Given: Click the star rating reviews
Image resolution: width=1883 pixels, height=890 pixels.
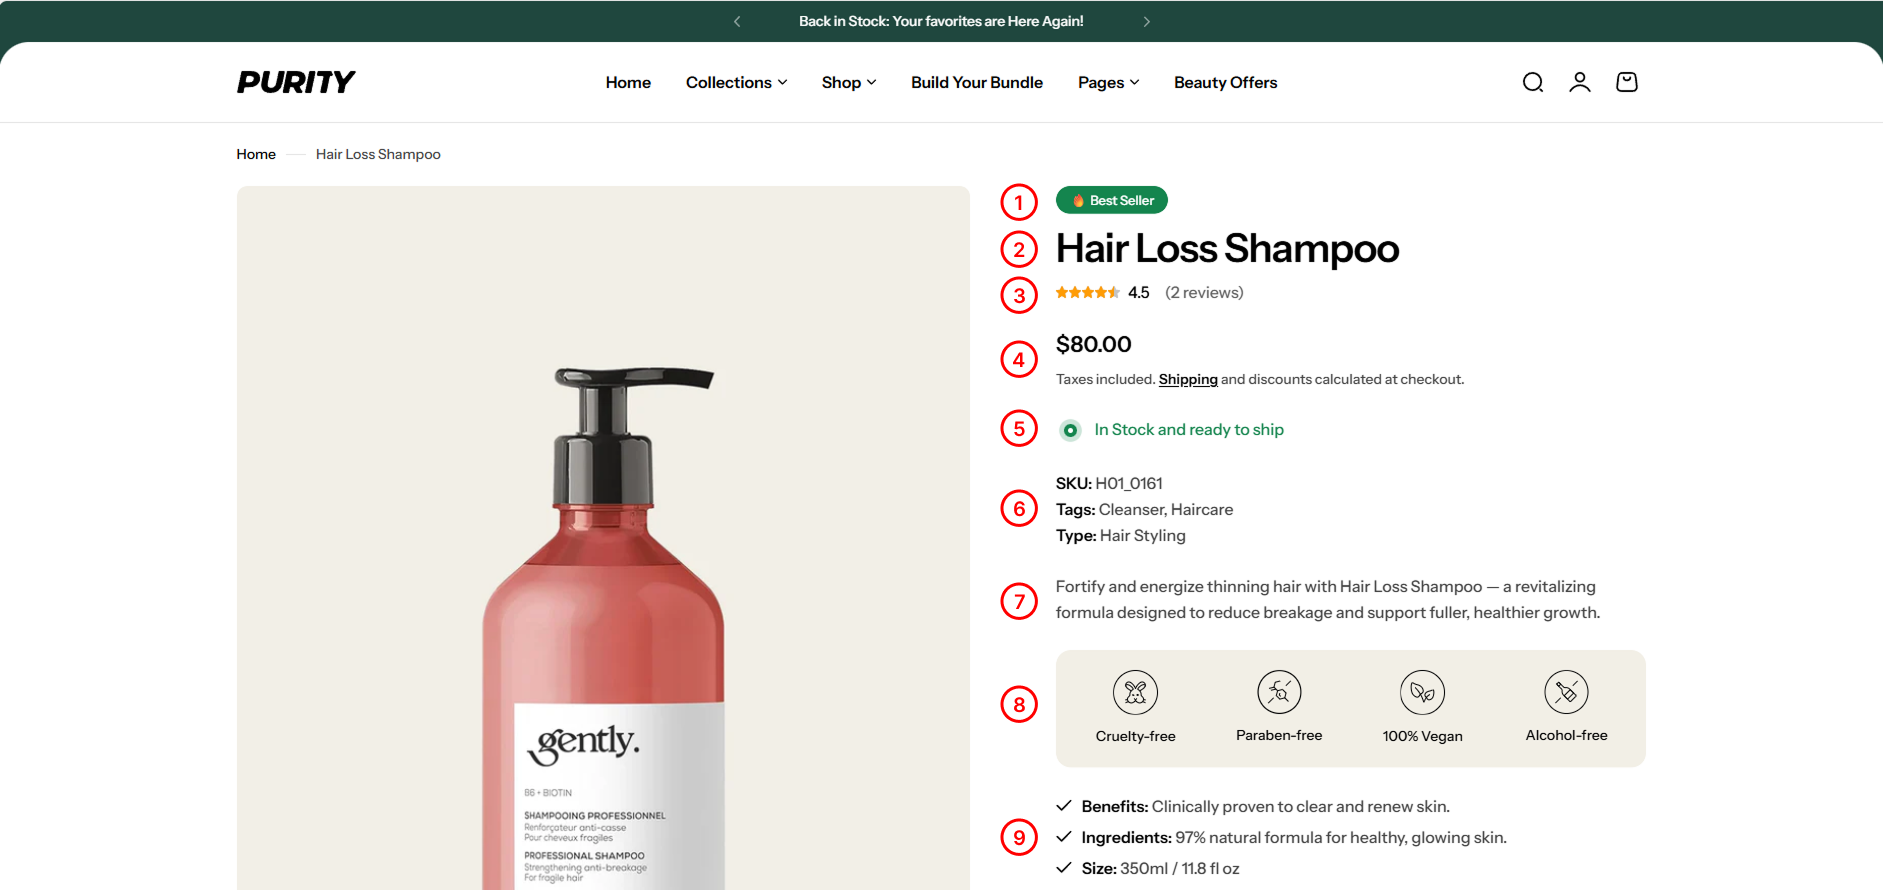Looking at the screenshot, I should click(1149, 292).
